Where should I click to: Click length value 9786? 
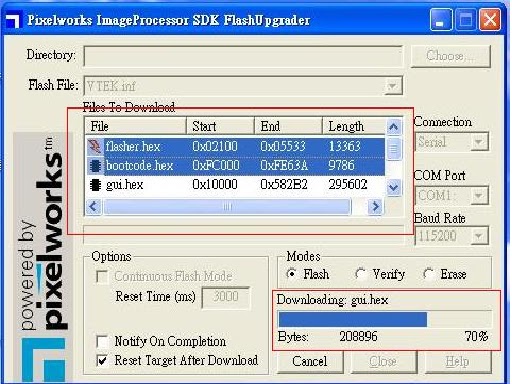click(341, 166)
